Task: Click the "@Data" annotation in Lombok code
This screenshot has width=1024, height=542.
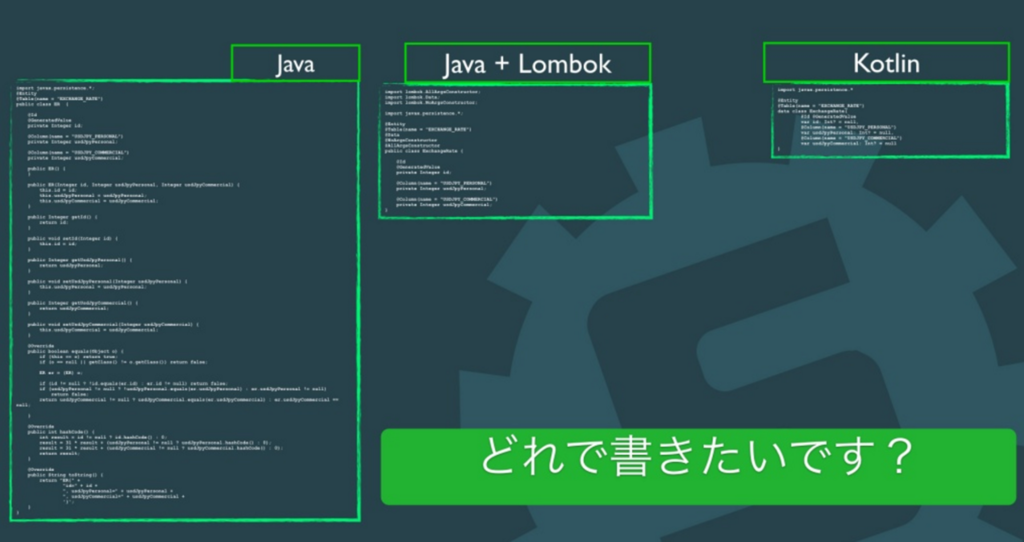Action: click(x=392, y=135)
